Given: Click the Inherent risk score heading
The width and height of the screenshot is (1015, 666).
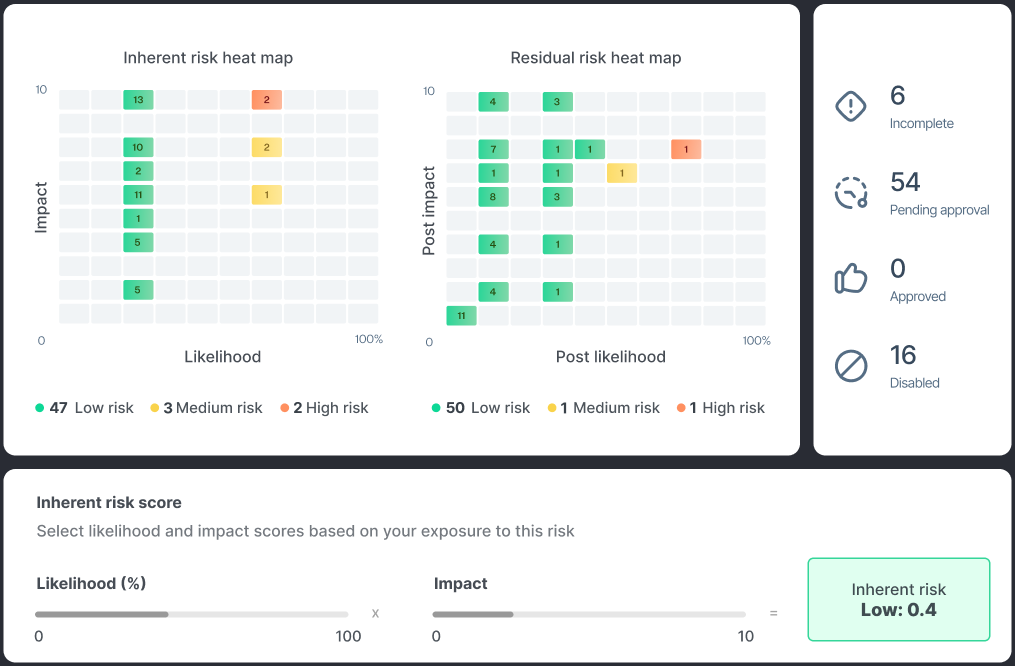Looking at the screenshot, I should point(109,503).
